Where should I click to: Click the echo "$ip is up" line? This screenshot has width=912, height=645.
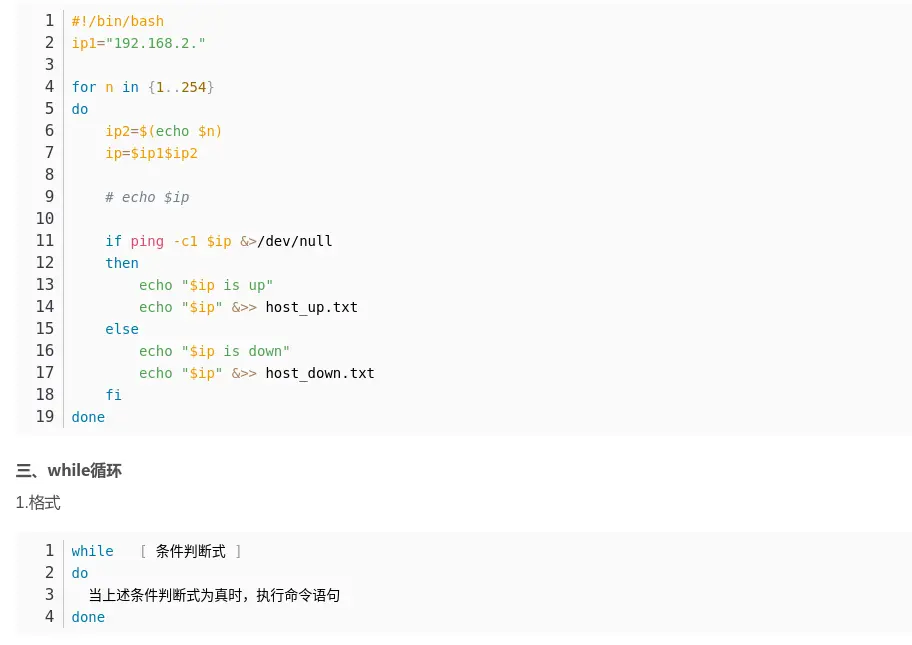[205, 285]
